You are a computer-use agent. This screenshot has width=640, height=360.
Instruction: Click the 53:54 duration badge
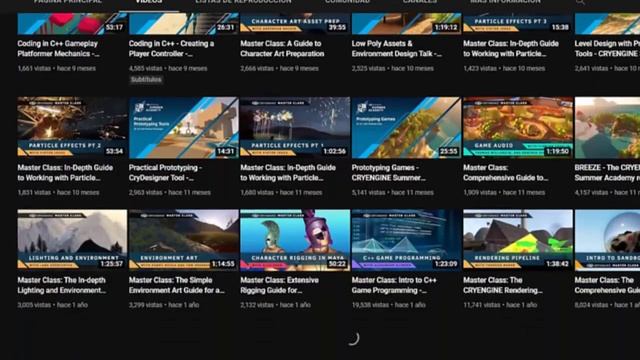click(114, 151)
